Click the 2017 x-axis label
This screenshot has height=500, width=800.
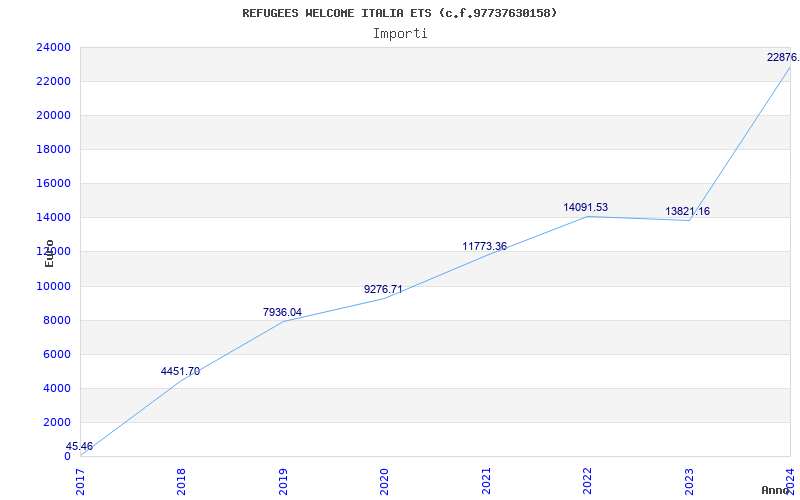pos(80,482)
